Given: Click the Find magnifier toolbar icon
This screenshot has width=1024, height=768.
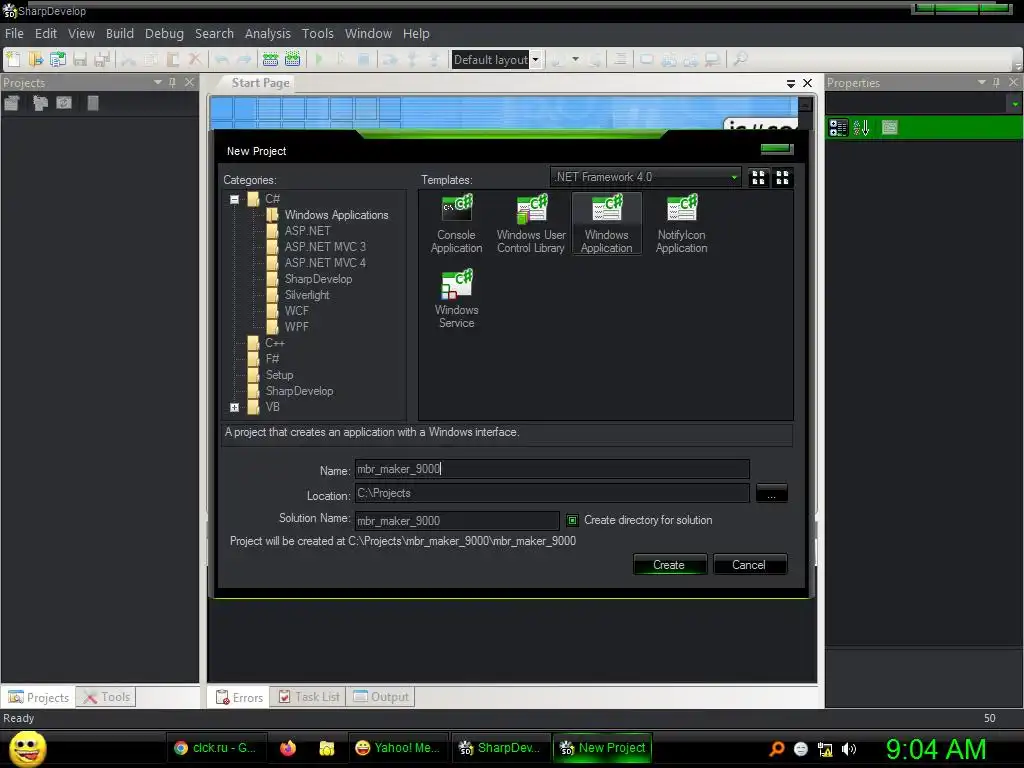Looking at the screenshot, I should click(x=740, y=59).
